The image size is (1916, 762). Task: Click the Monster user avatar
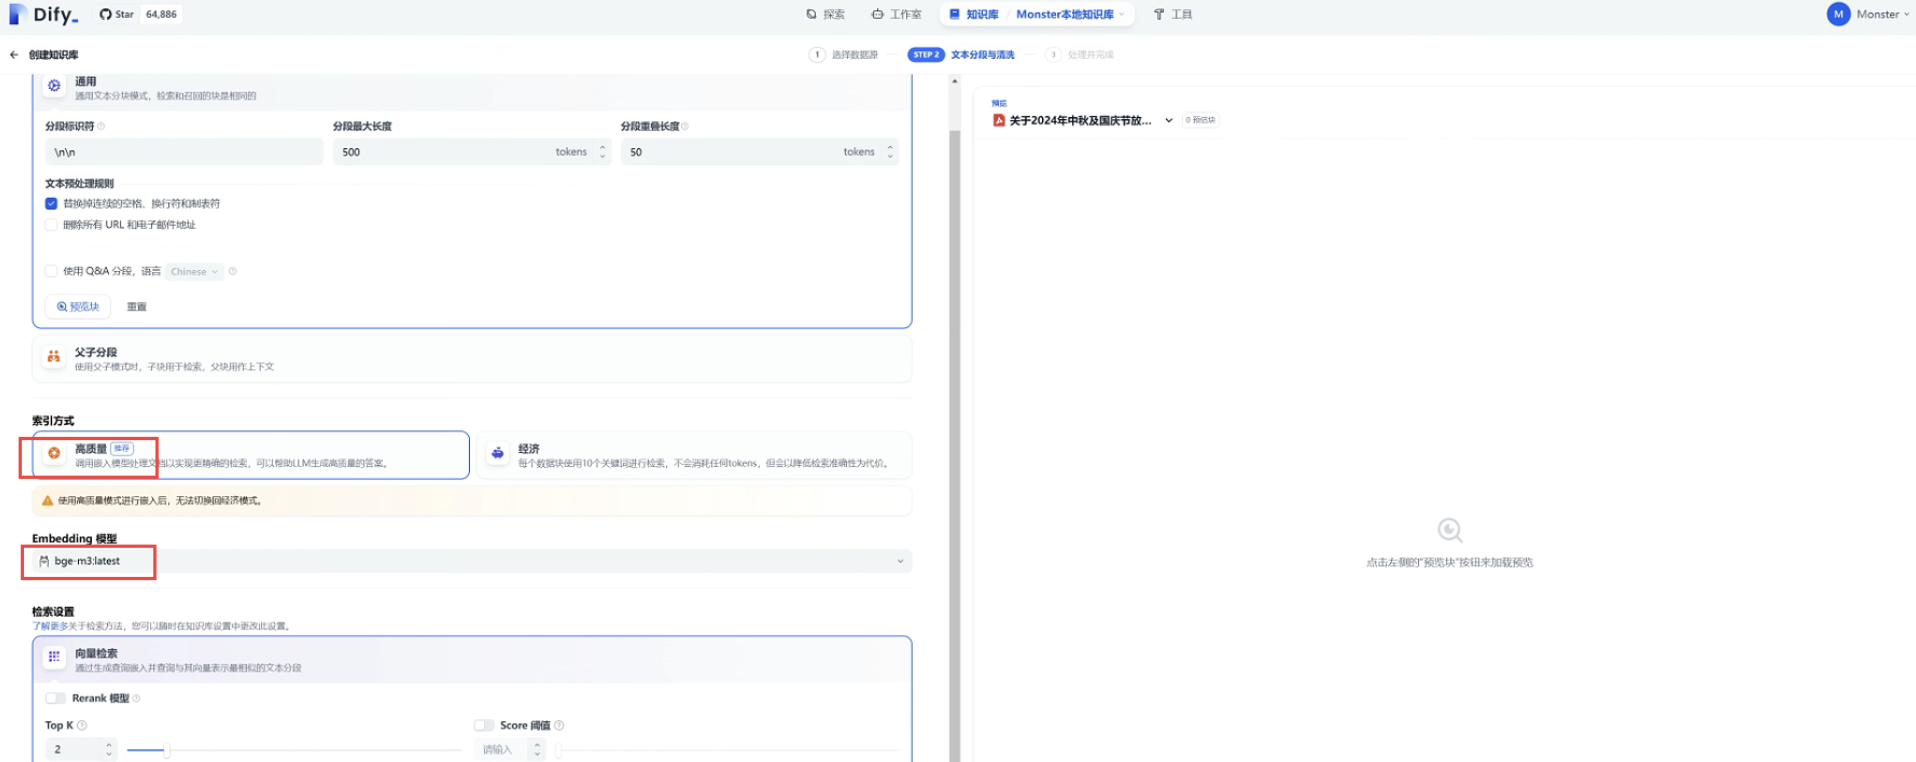click(x=1838, y=14)
